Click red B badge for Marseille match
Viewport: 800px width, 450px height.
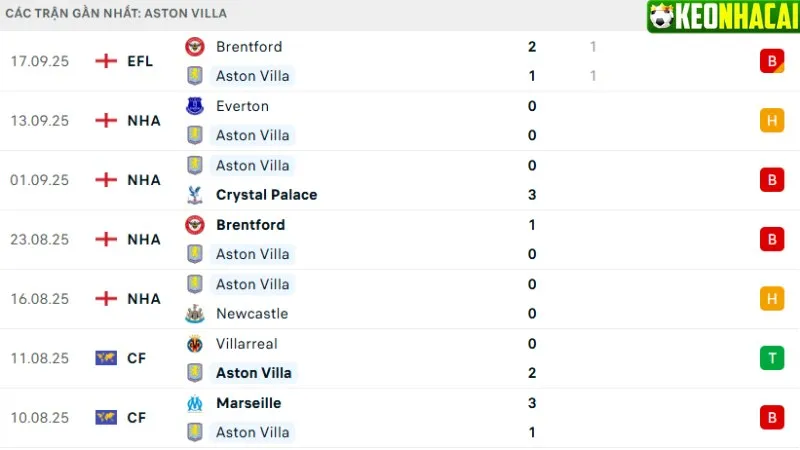pyautogui.click(x=772, y=417)
